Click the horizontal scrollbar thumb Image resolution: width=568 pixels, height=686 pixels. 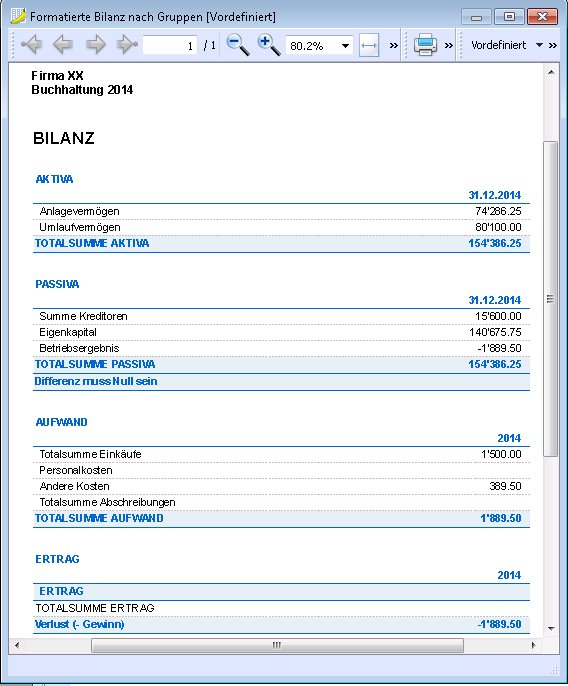(x=277, y=645)
